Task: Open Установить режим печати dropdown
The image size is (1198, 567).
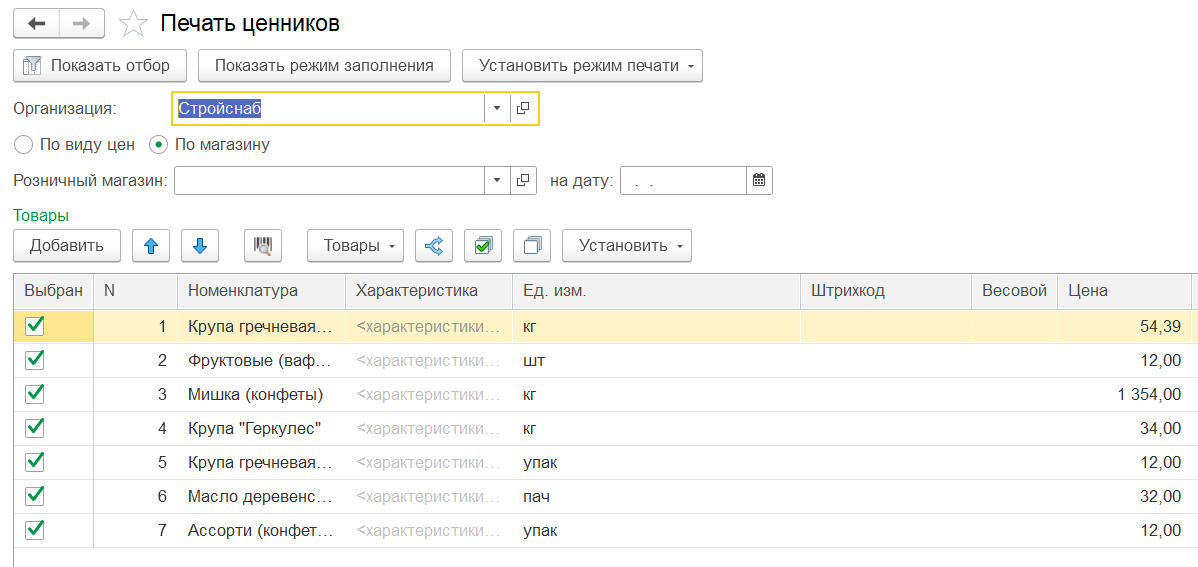Action: coord(582,65)
